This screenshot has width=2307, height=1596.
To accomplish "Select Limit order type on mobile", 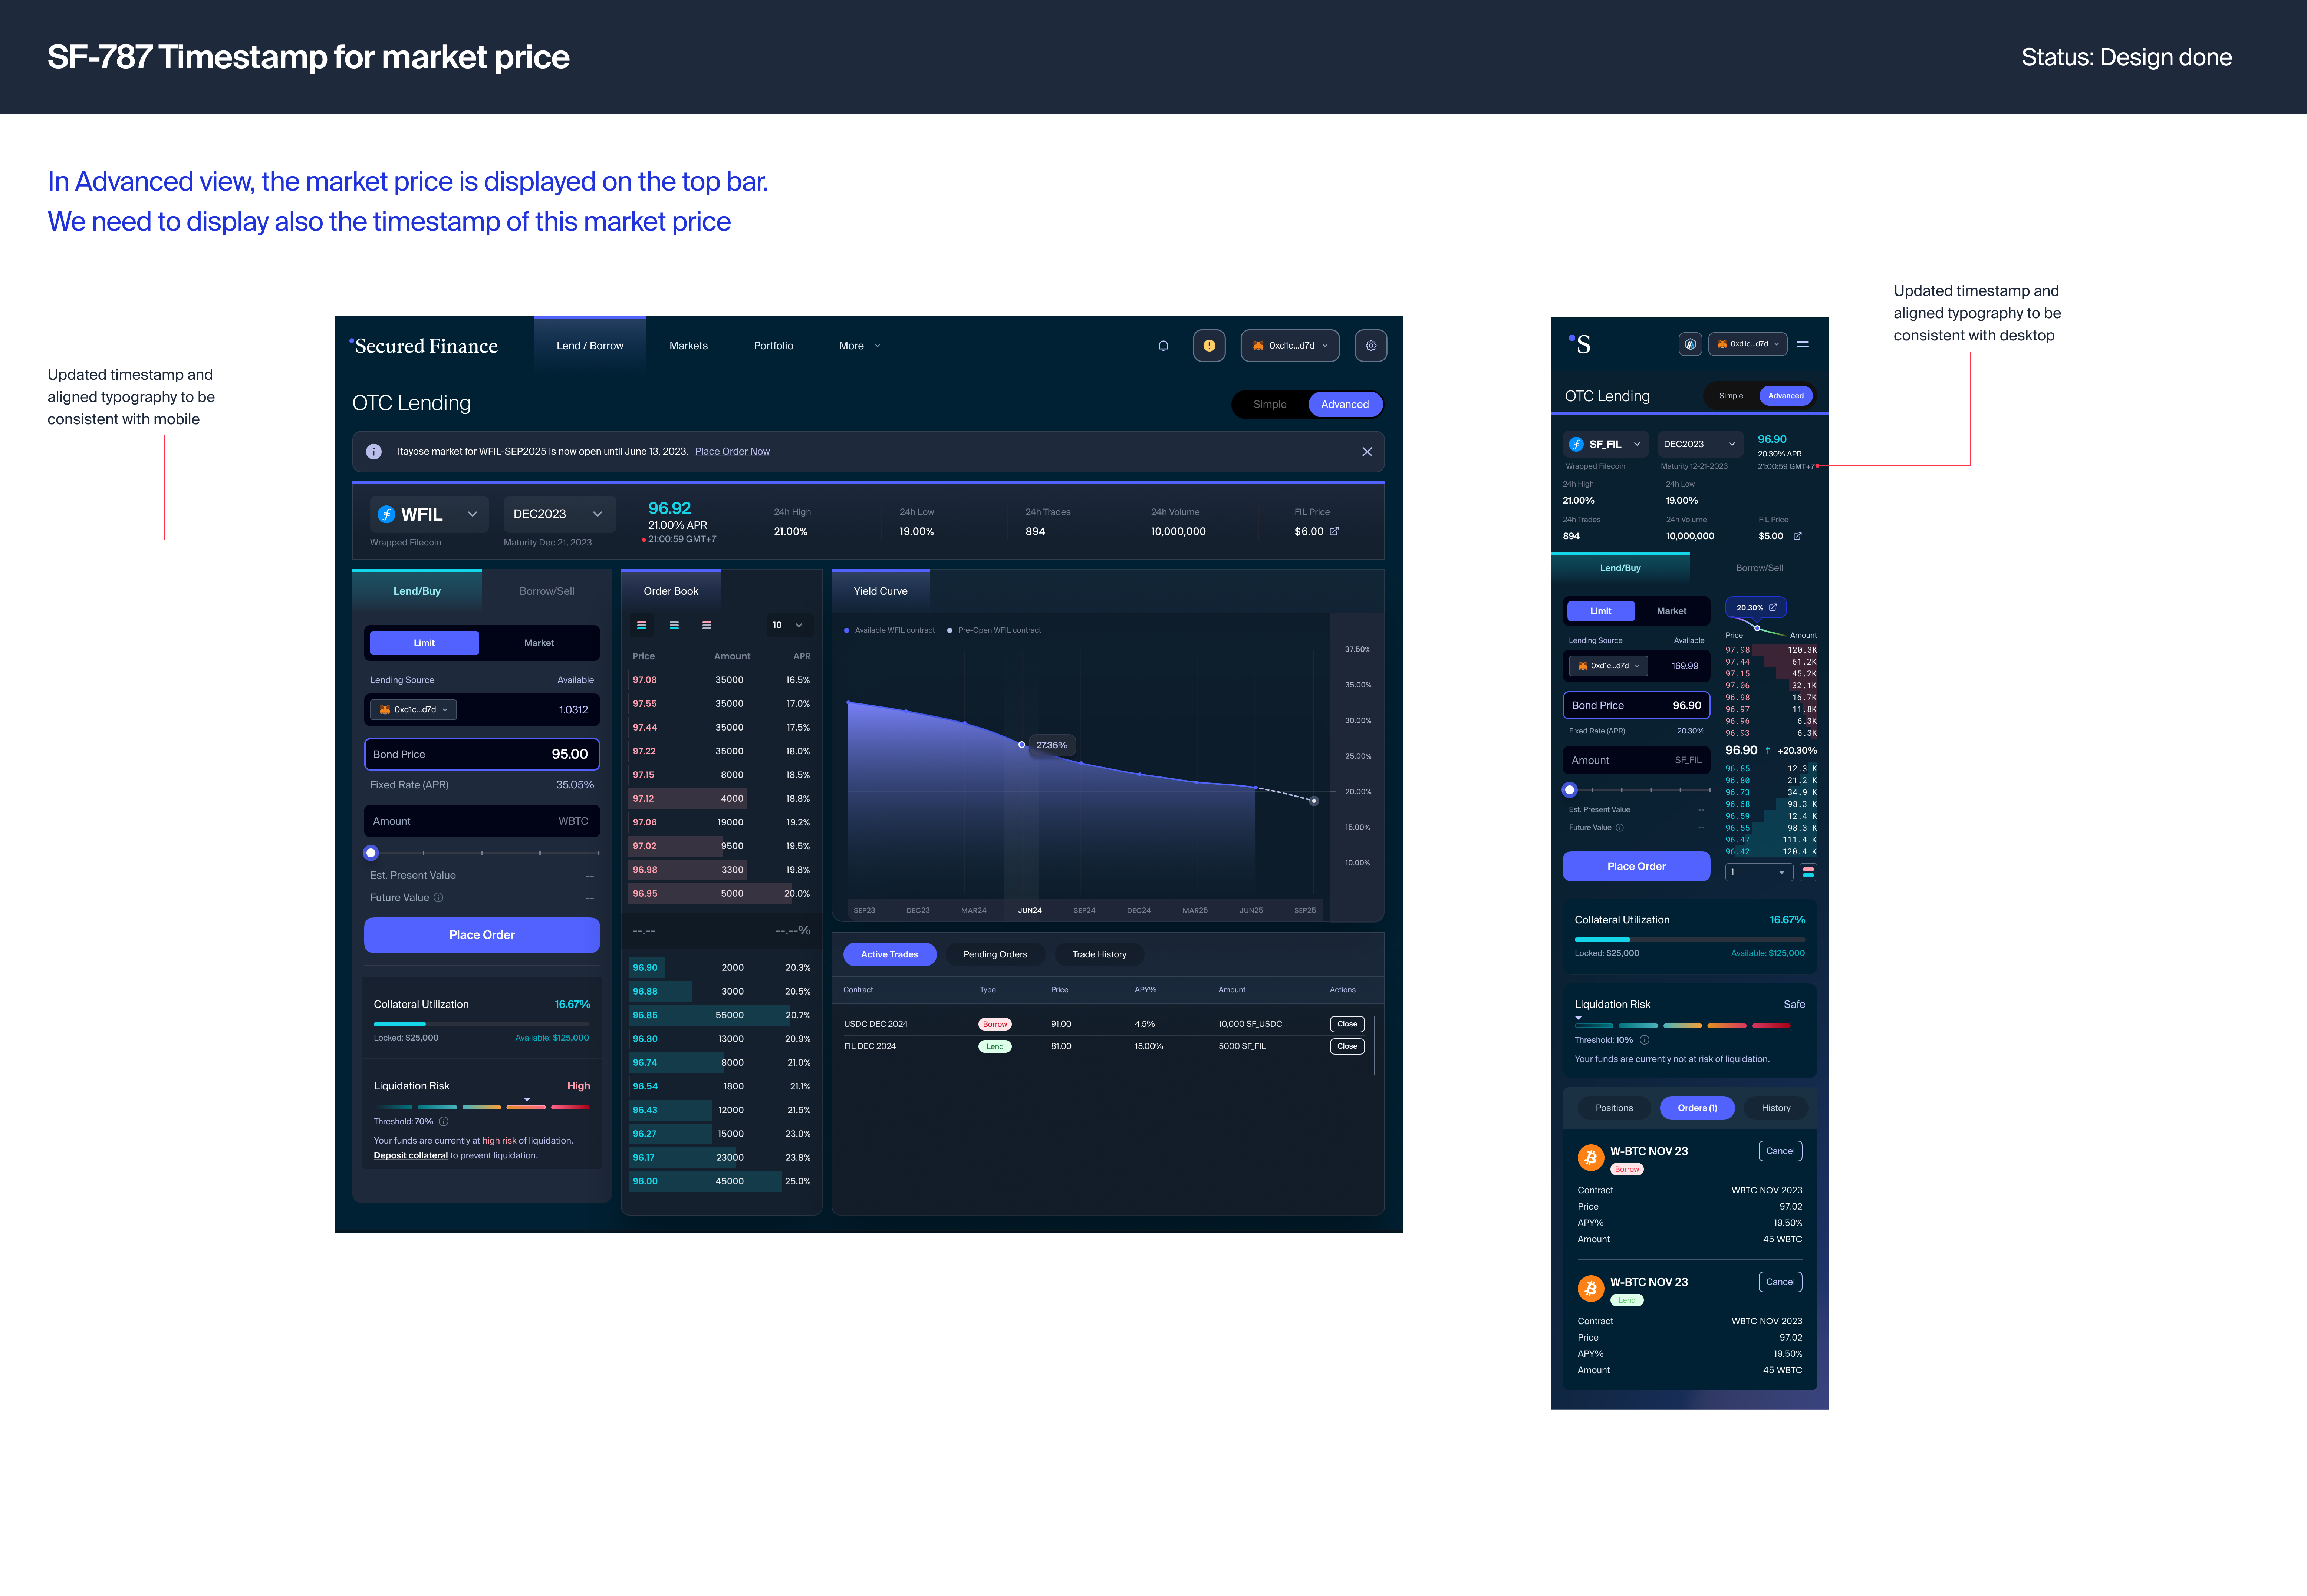I will pos(1601,611).
